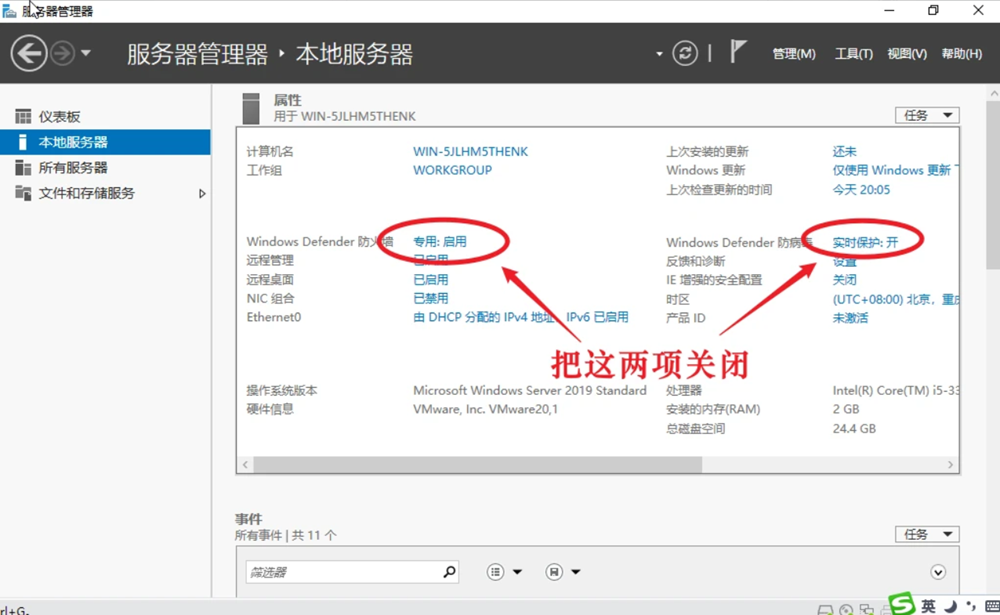The height and width of the screenshot is (615, 1000).
Task: Click the 筛选器 filter input field
Action: pyautogui.click(x=340, y=572)
